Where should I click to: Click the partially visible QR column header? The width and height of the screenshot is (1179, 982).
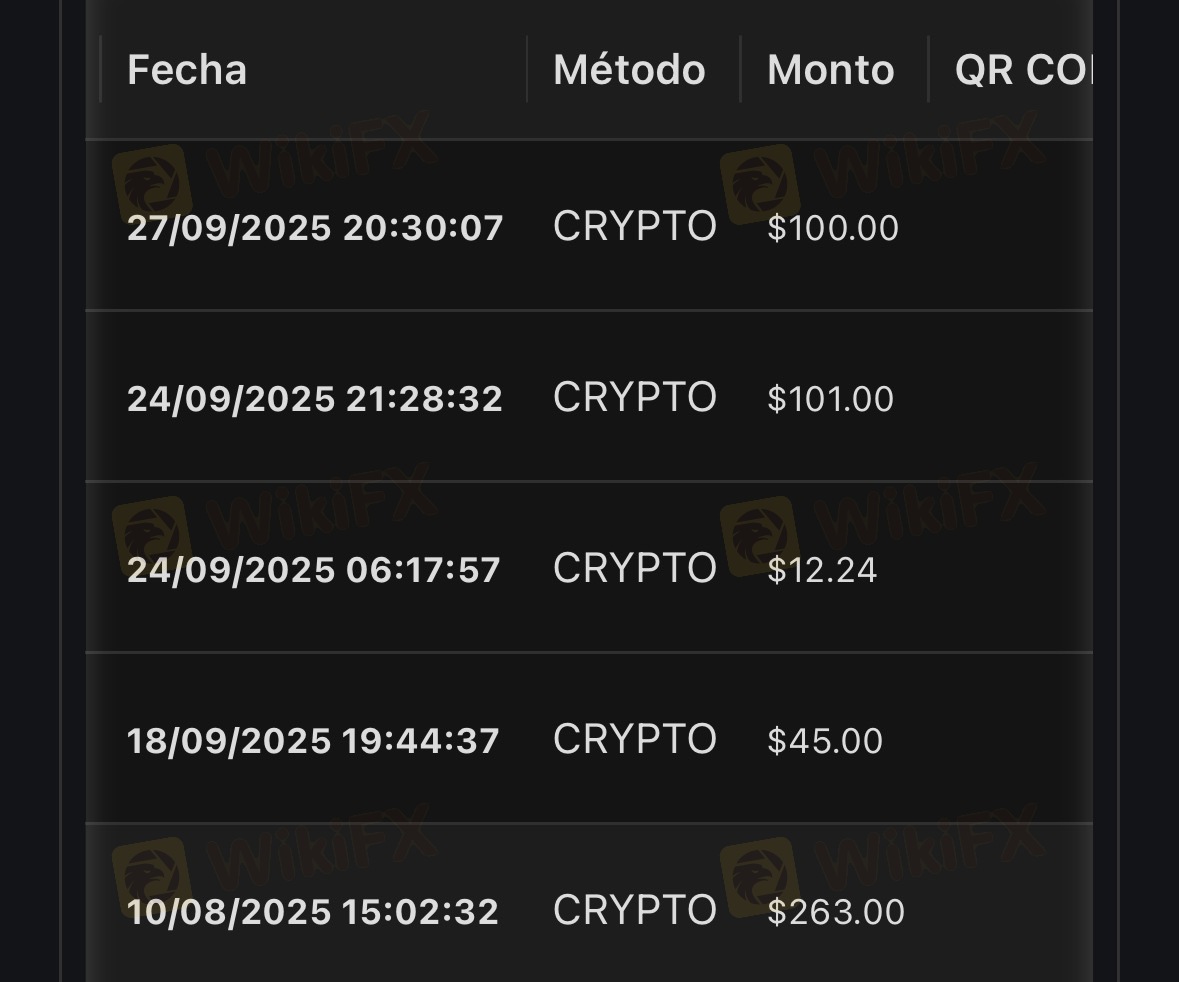point(1022,70)
